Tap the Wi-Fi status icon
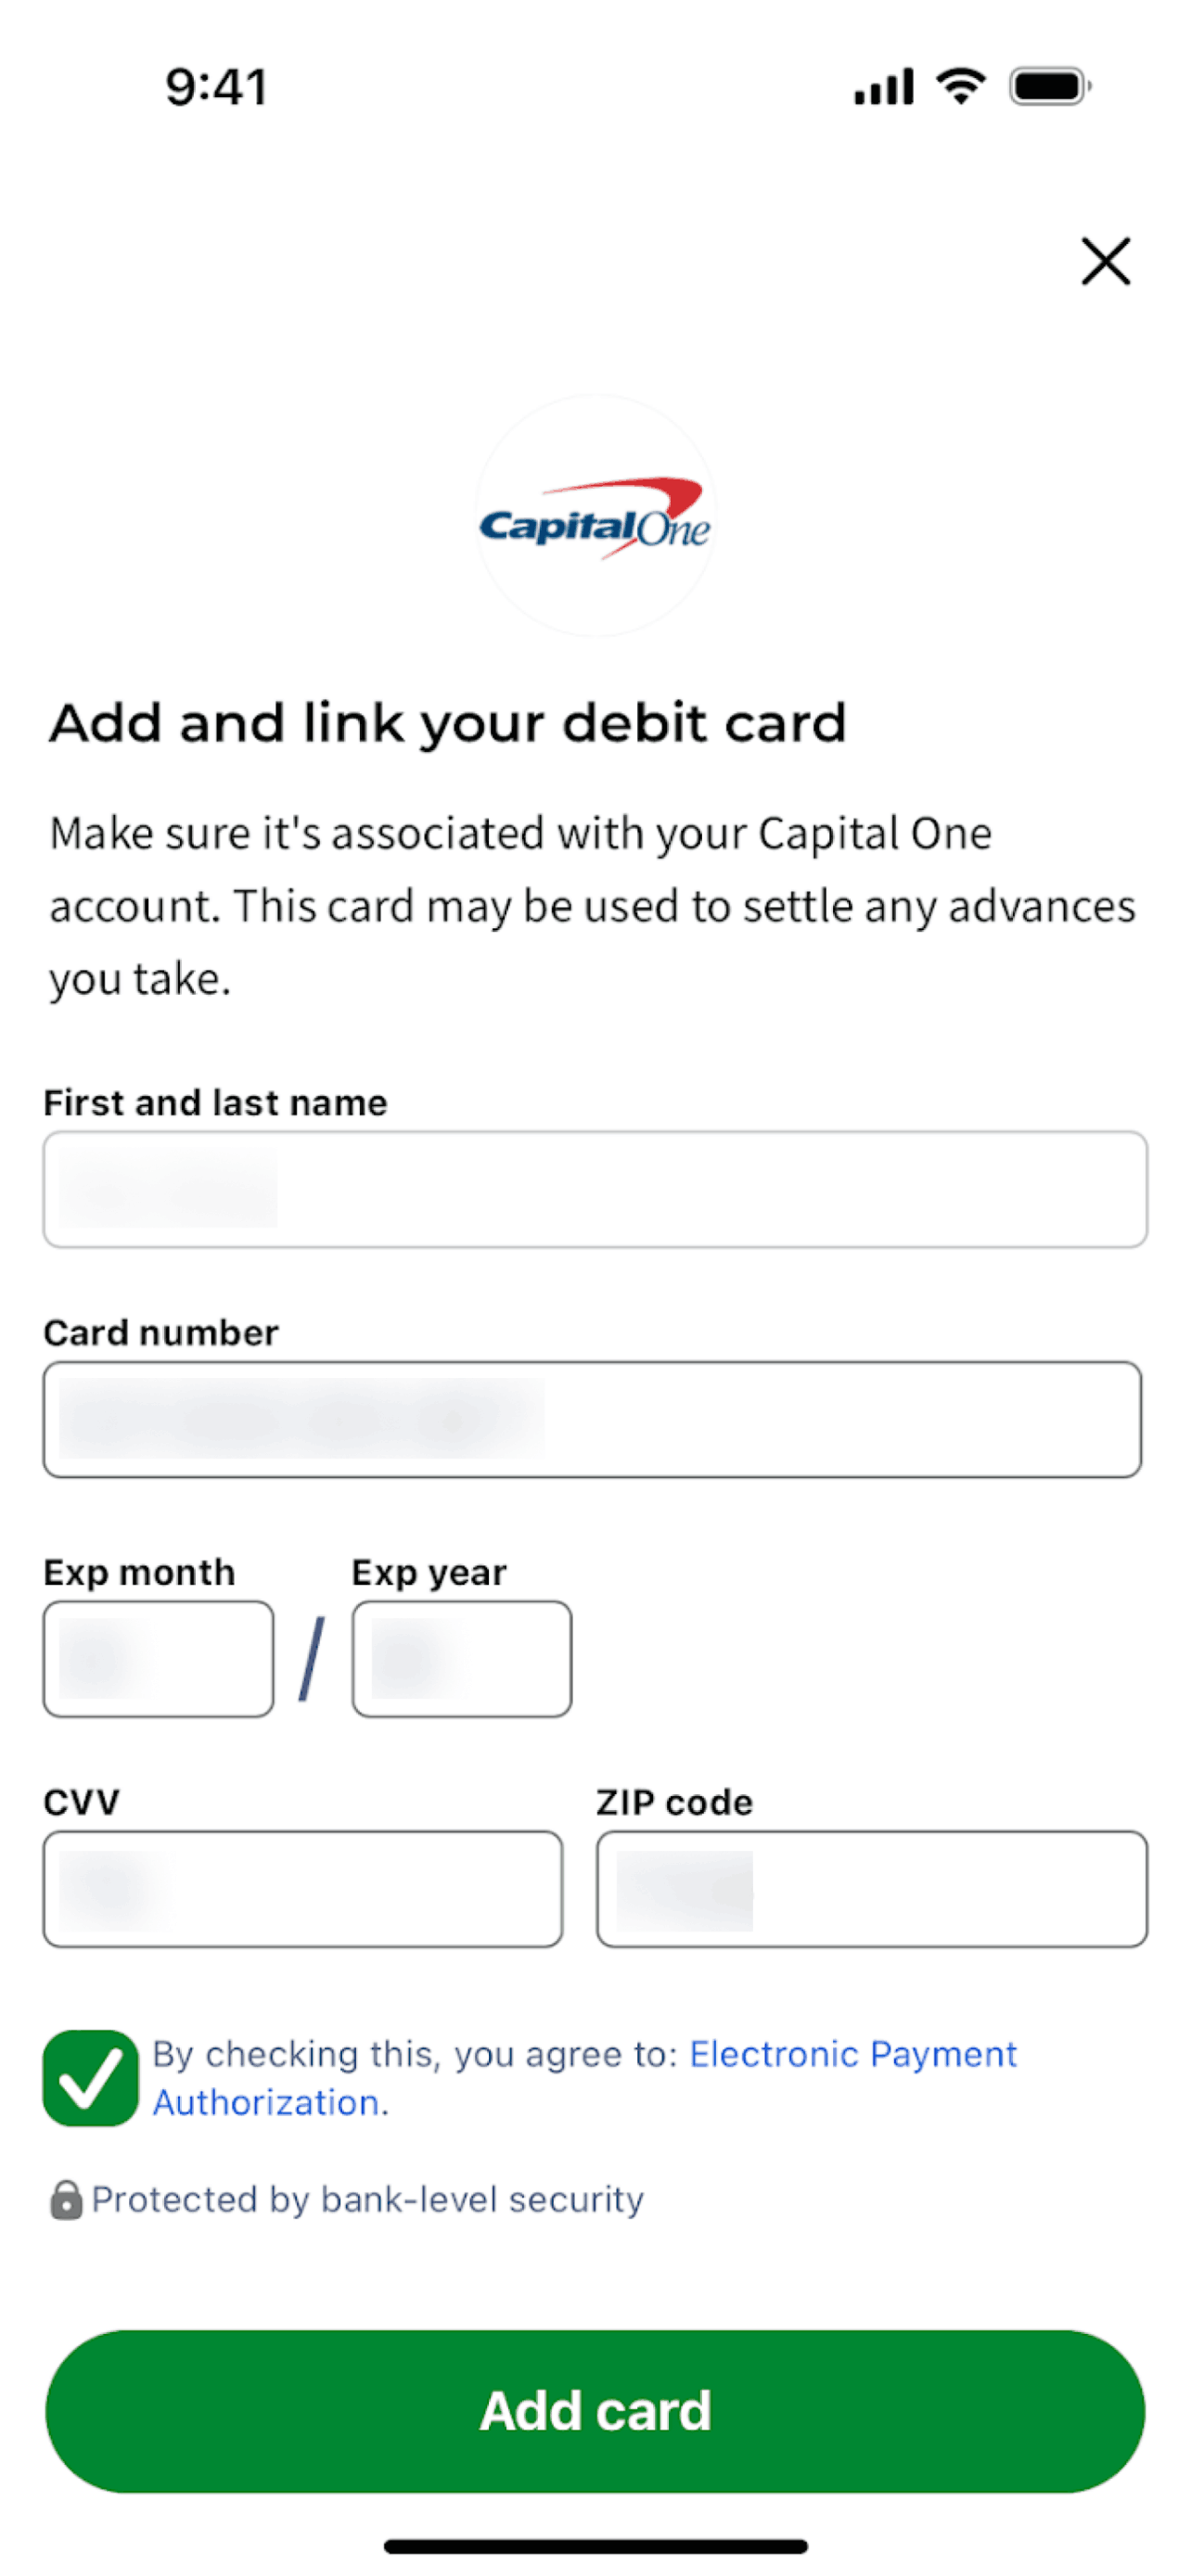 [x=960, y=86]
